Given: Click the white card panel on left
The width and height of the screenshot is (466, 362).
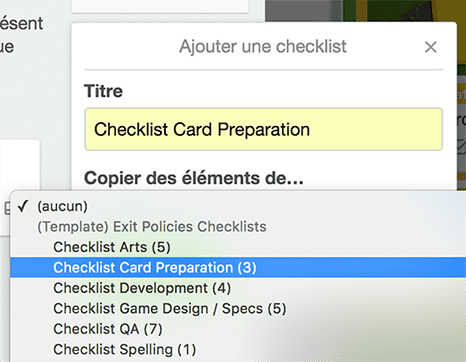Looking at the screenshot, I should pyautogui.click(x=20, y=165).
